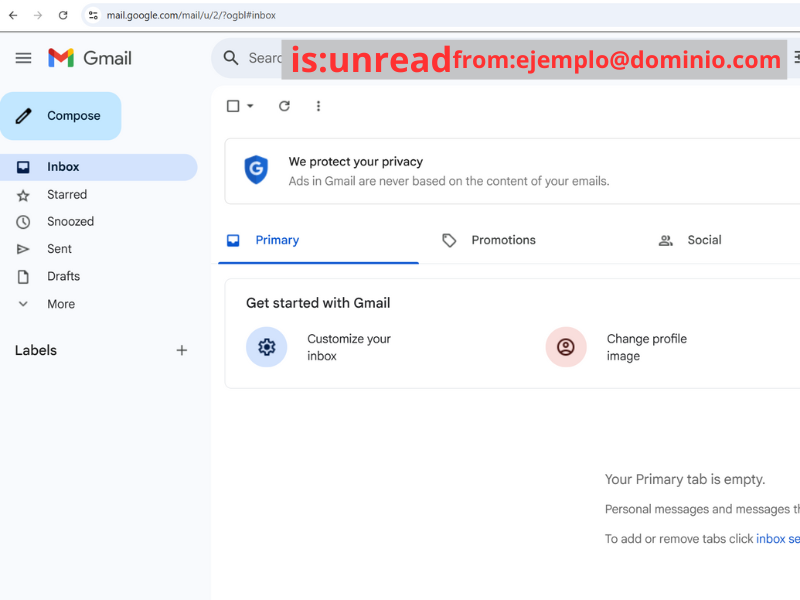This screenshot has height=600, width=800.
Task: Click the browser address bar URL
Action: [190, 15]
